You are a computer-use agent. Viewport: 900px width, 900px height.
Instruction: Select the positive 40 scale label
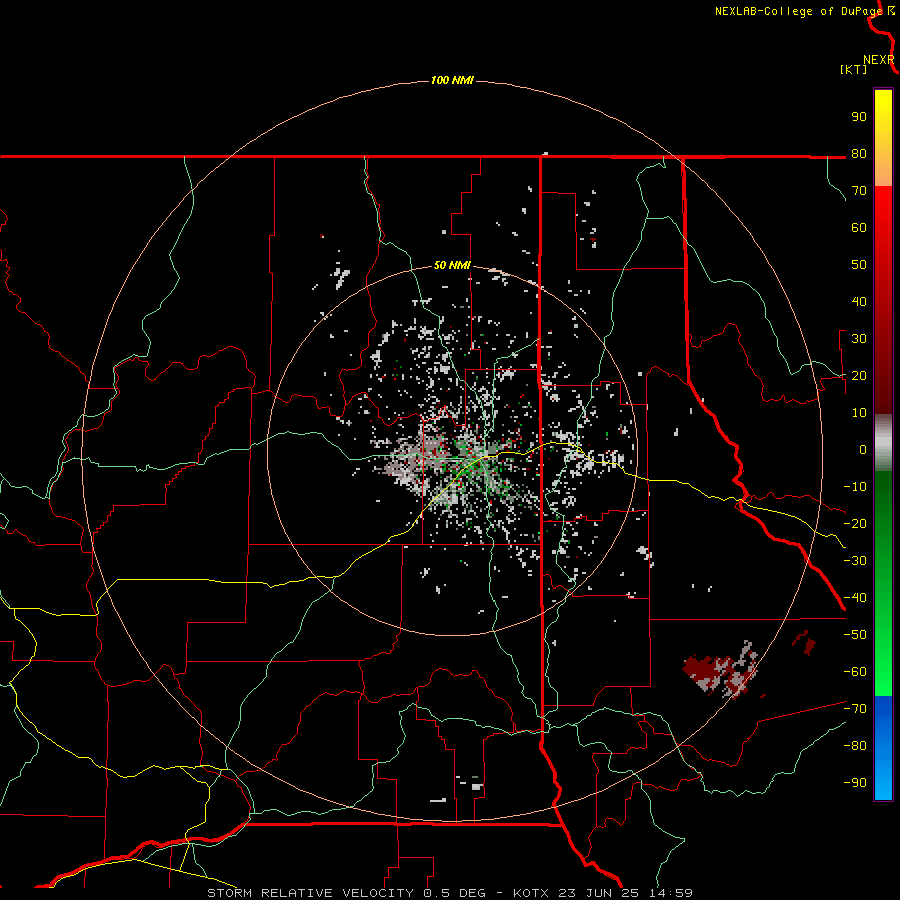coord(859,301)
